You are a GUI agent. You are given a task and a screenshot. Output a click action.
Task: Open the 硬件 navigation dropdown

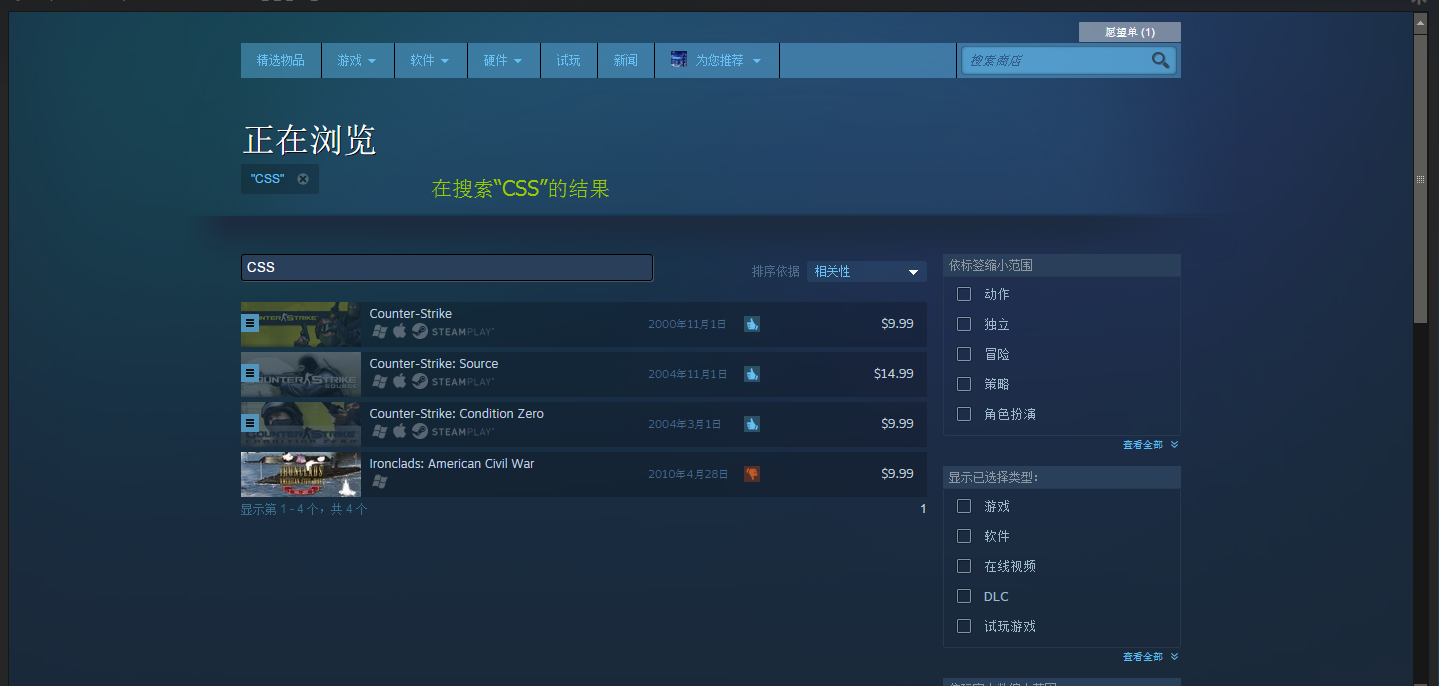[503, 60]
